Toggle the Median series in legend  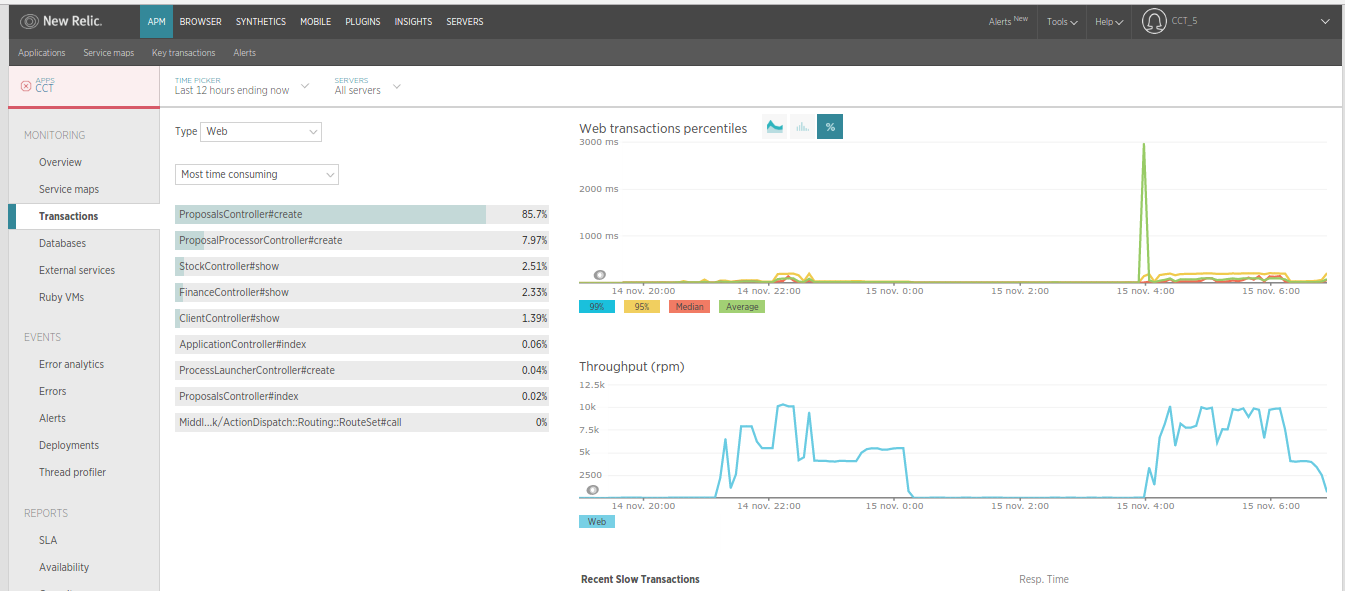click(690, 307)
